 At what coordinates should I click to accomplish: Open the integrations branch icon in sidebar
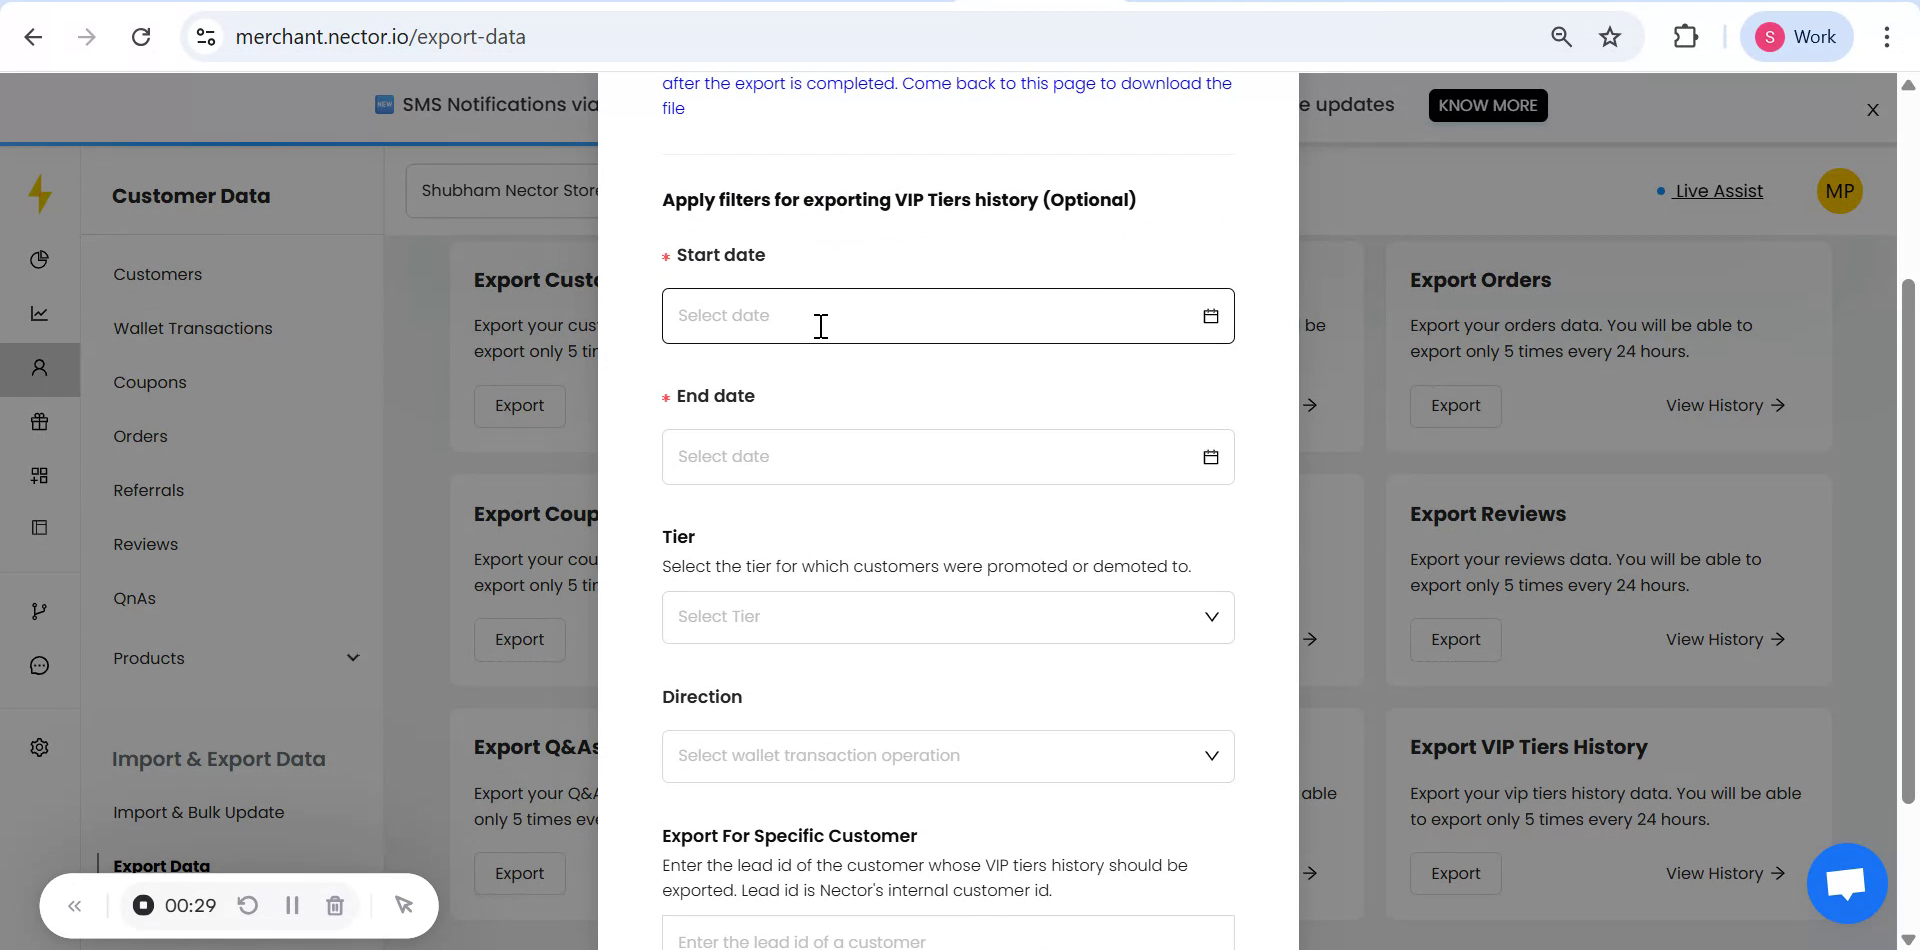tap(40, 610)
